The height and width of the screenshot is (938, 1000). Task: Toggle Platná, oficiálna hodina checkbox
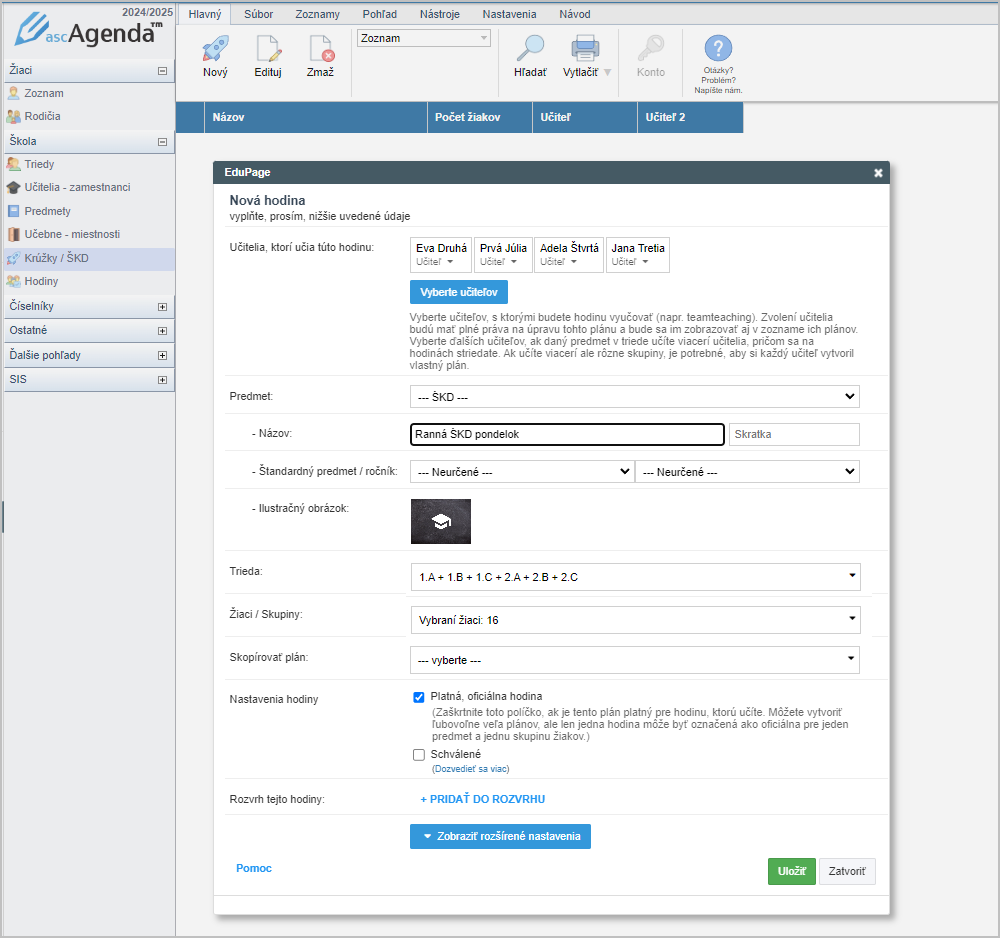[x=419, y=697]
